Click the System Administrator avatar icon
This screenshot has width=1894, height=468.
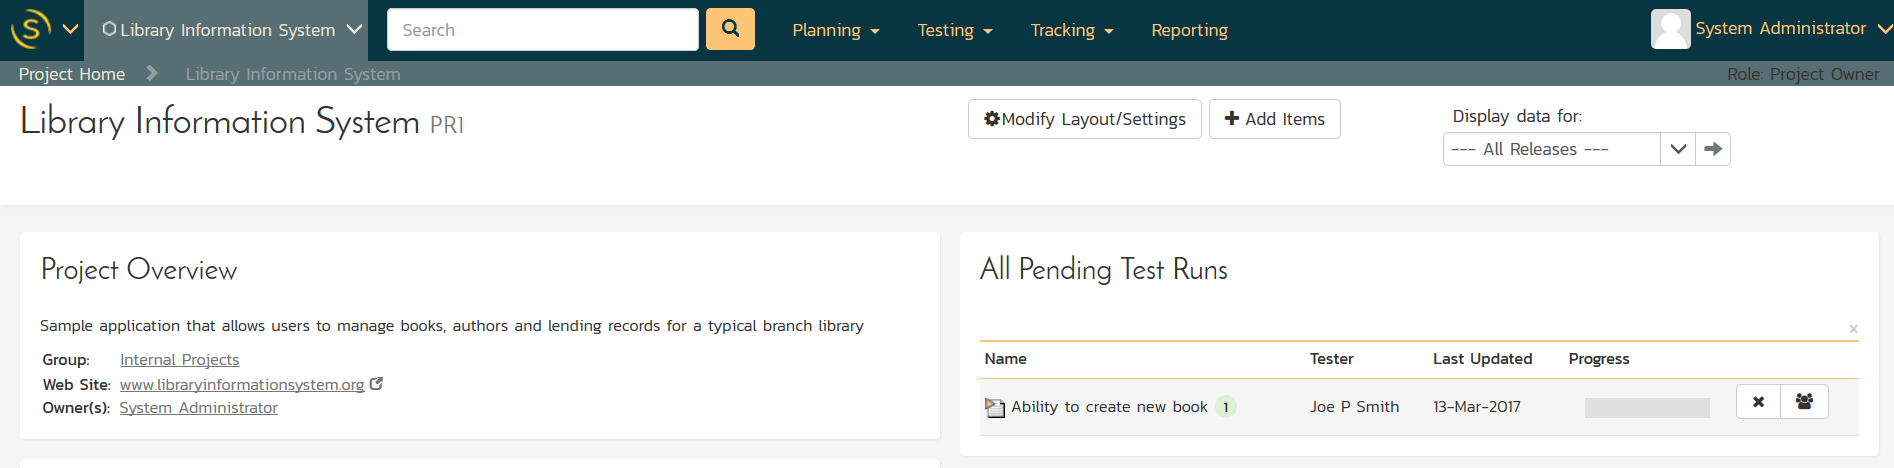pyautogui.click(x=1670, y=29)
